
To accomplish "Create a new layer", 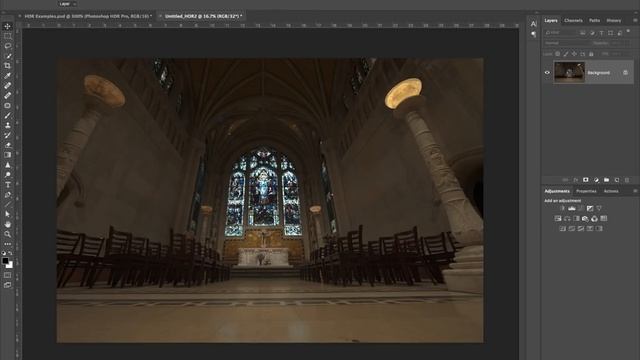I will click(617, 180).
